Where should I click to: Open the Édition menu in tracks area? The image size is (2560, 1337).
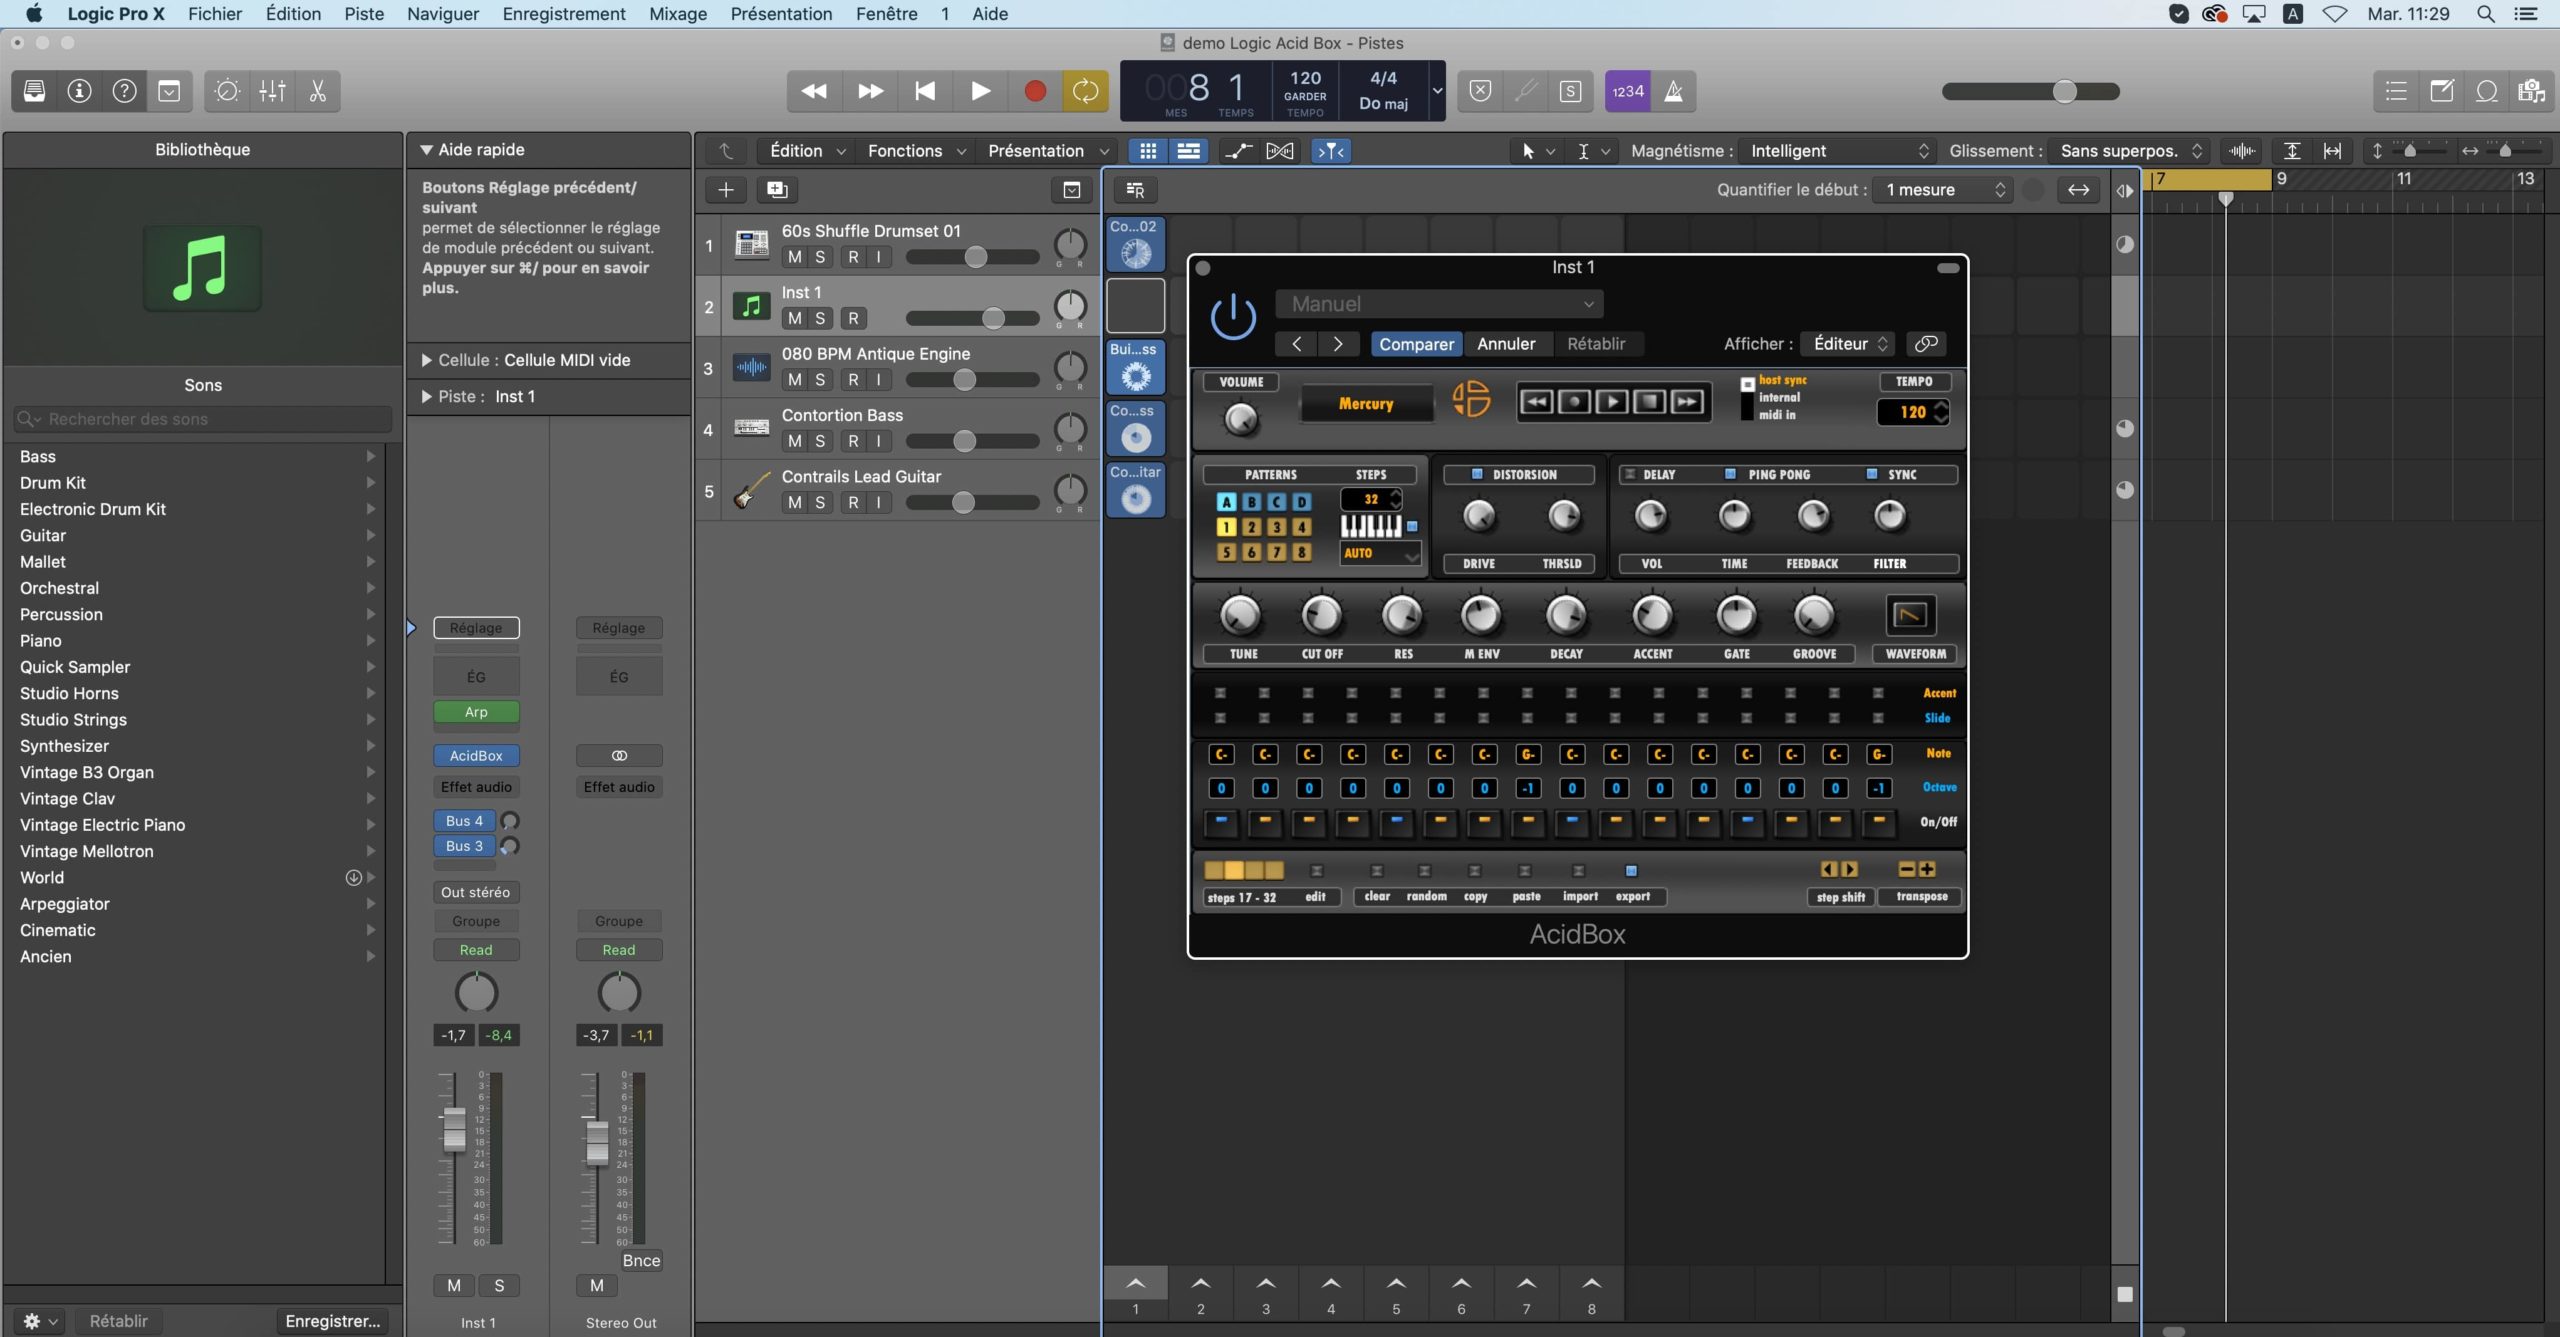pos(806,151)
